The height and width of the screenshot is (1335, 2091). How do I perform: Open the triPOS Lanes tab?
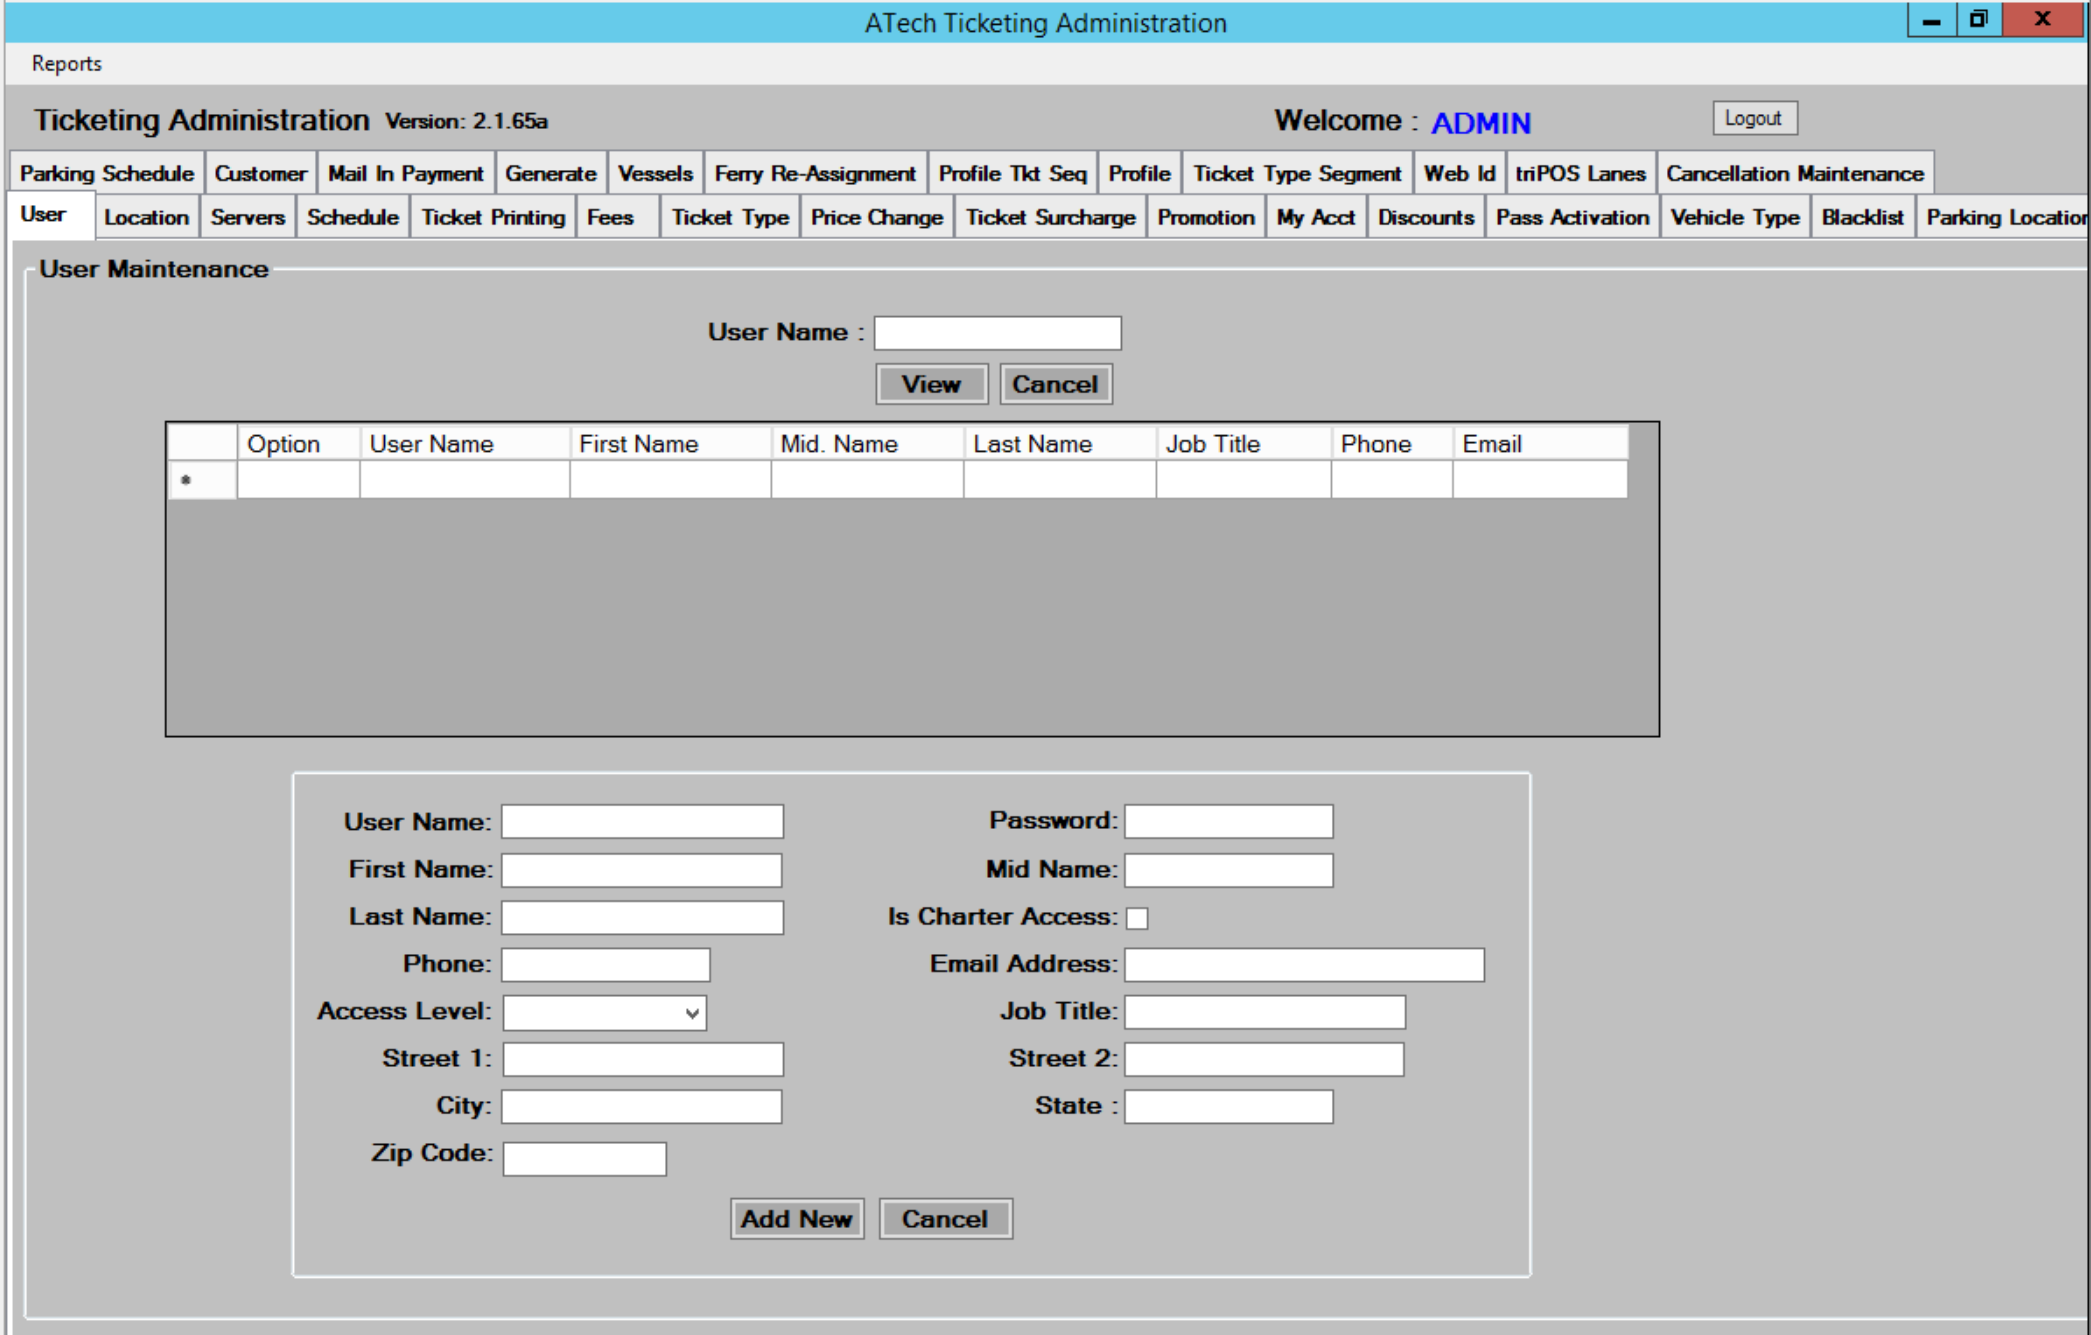[x=1580, y=173]
